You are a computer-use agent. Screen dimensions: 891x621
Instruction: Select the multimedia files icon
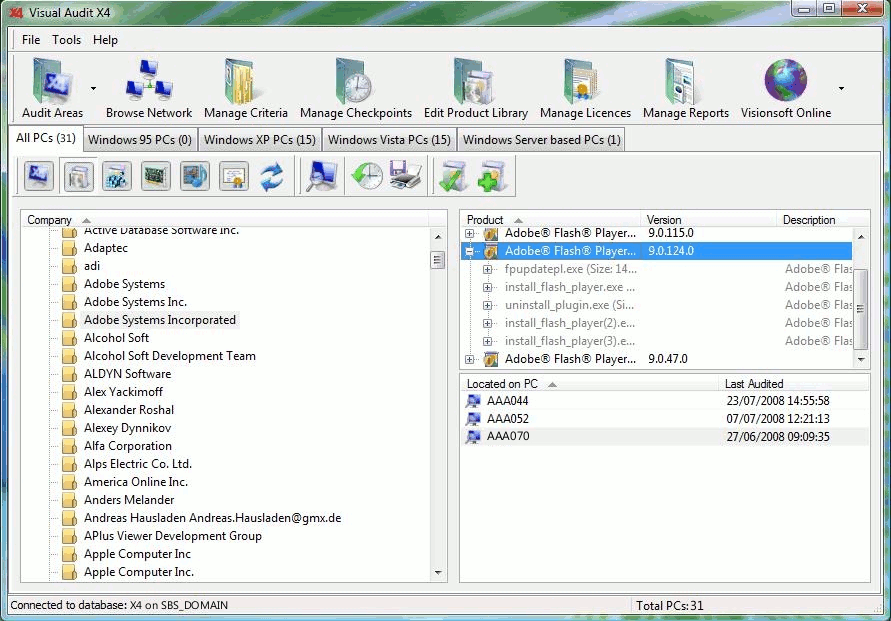194,176
